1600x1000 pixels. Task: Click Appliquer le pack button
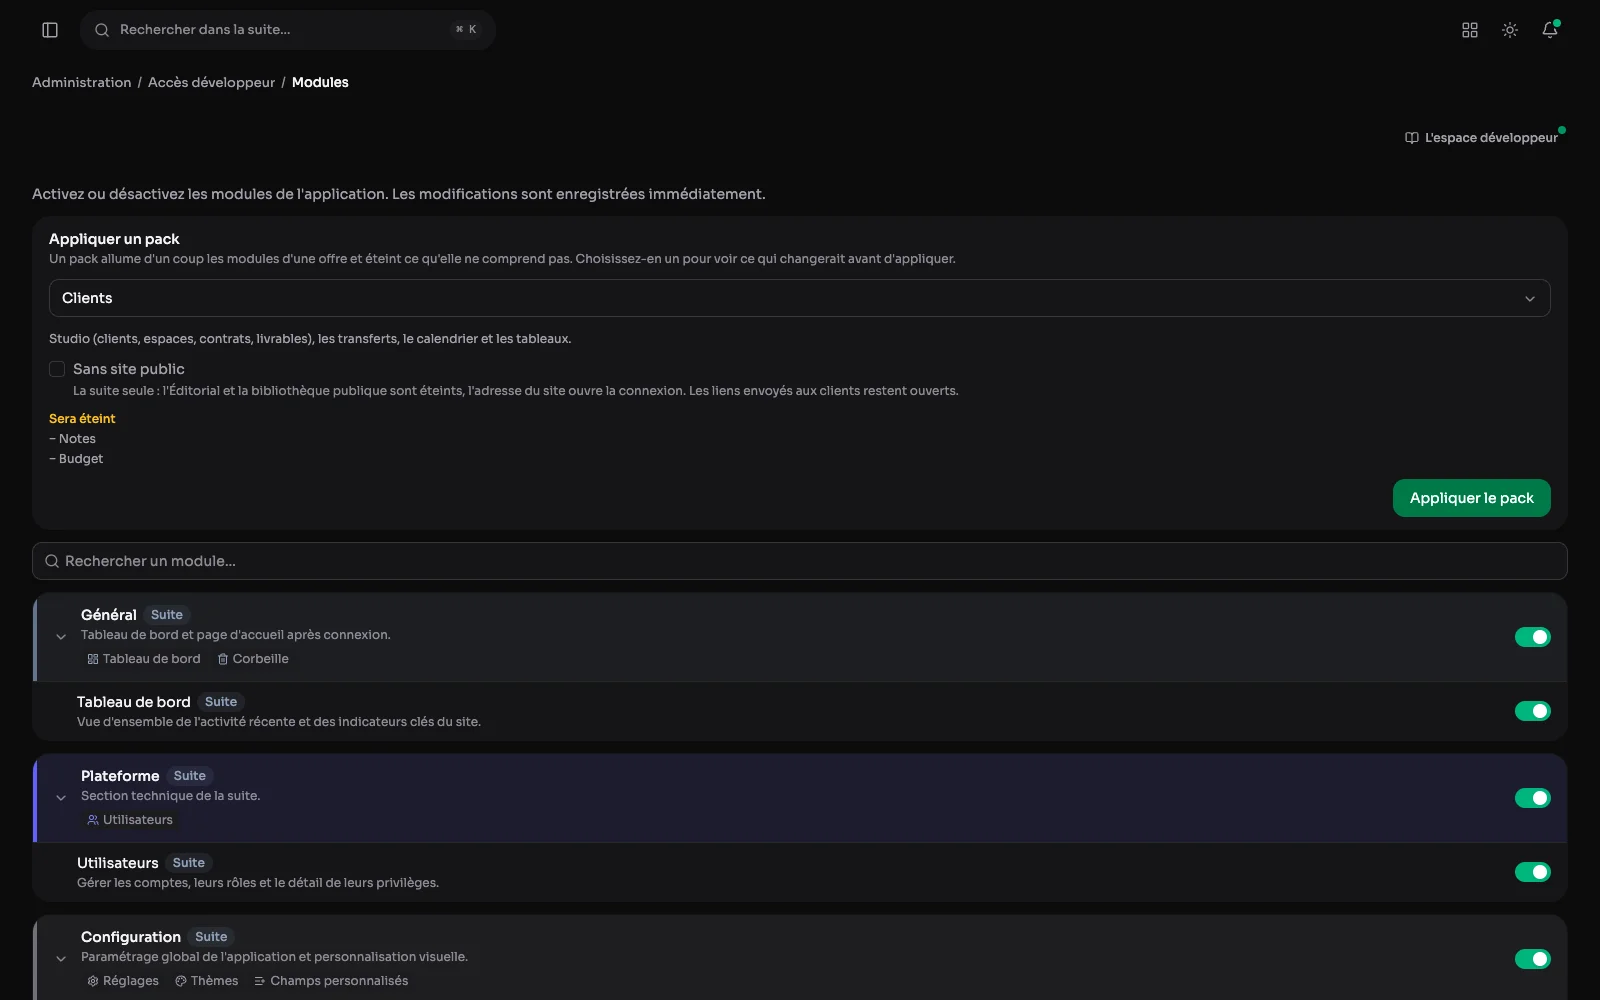(1471, 498)
